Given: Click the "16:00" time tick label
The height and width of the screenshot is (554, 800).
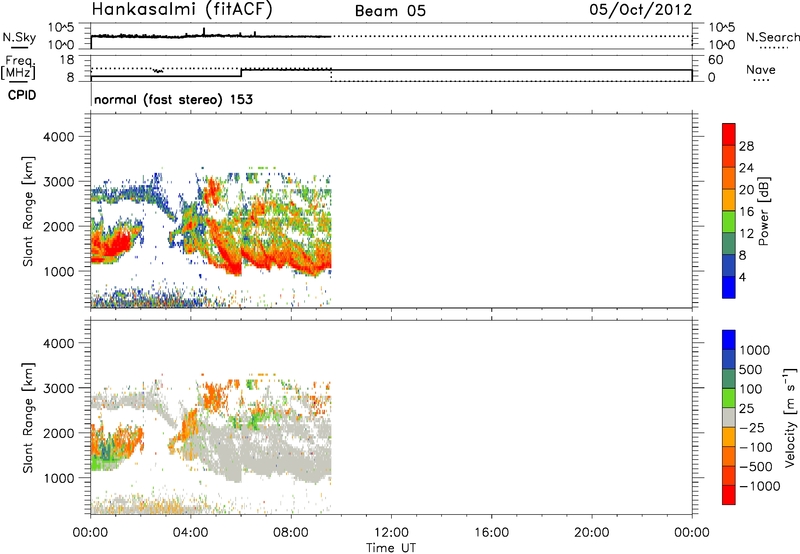Looking at the screenshot, I should (491, 533).
